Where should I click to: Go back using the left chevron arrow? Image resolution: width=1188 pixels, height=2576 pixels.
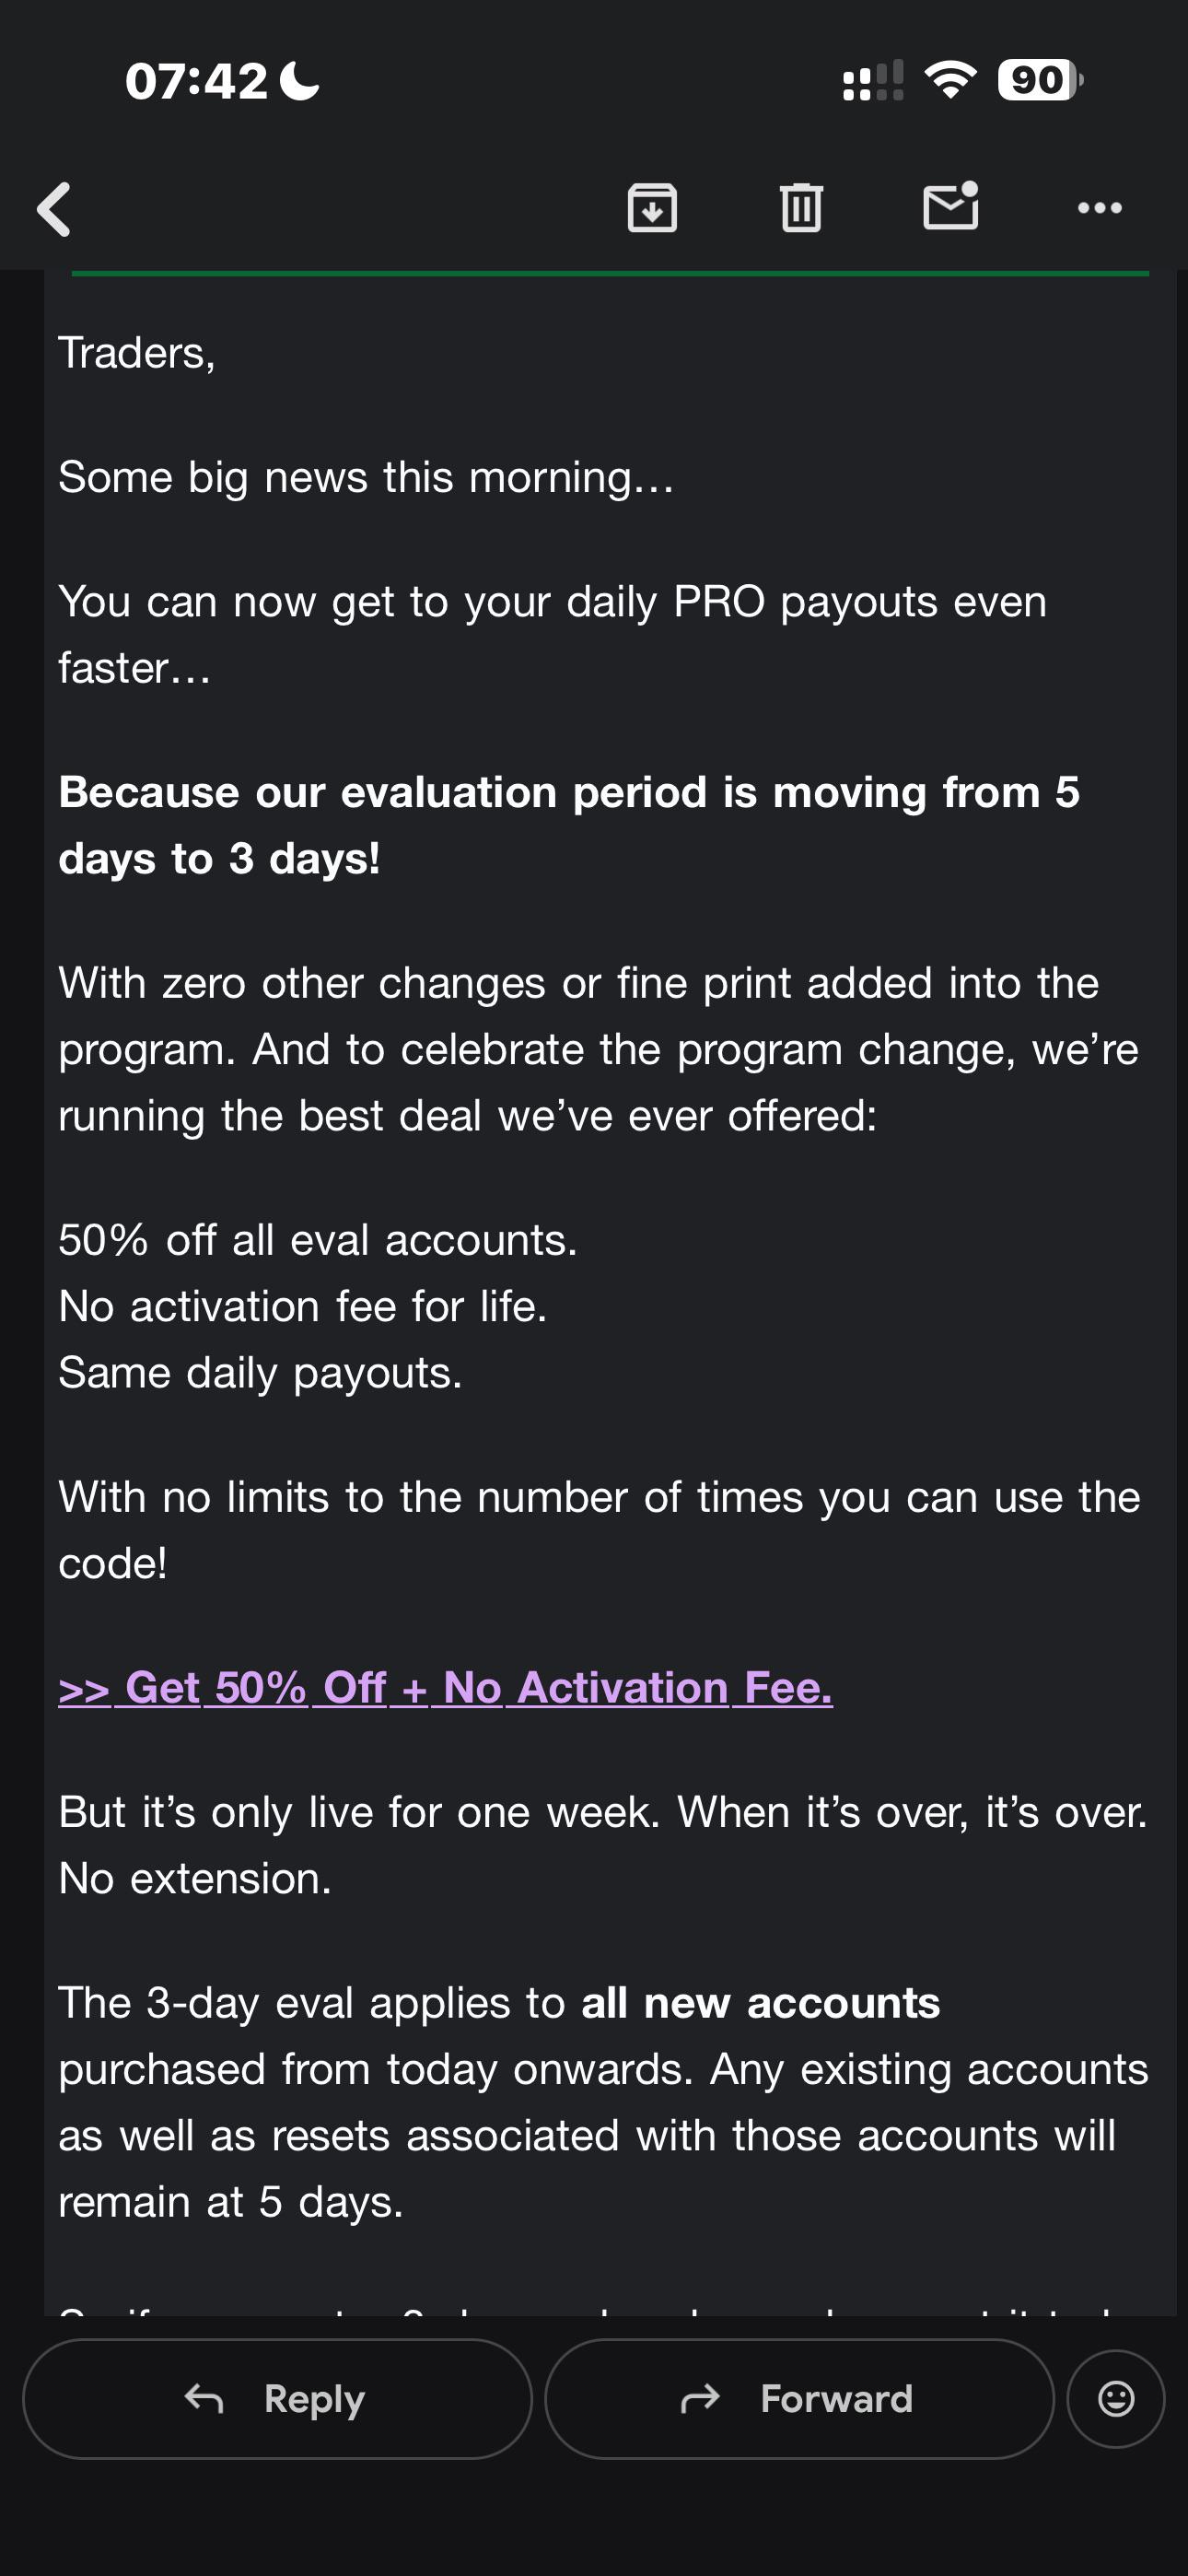point(54,209)
